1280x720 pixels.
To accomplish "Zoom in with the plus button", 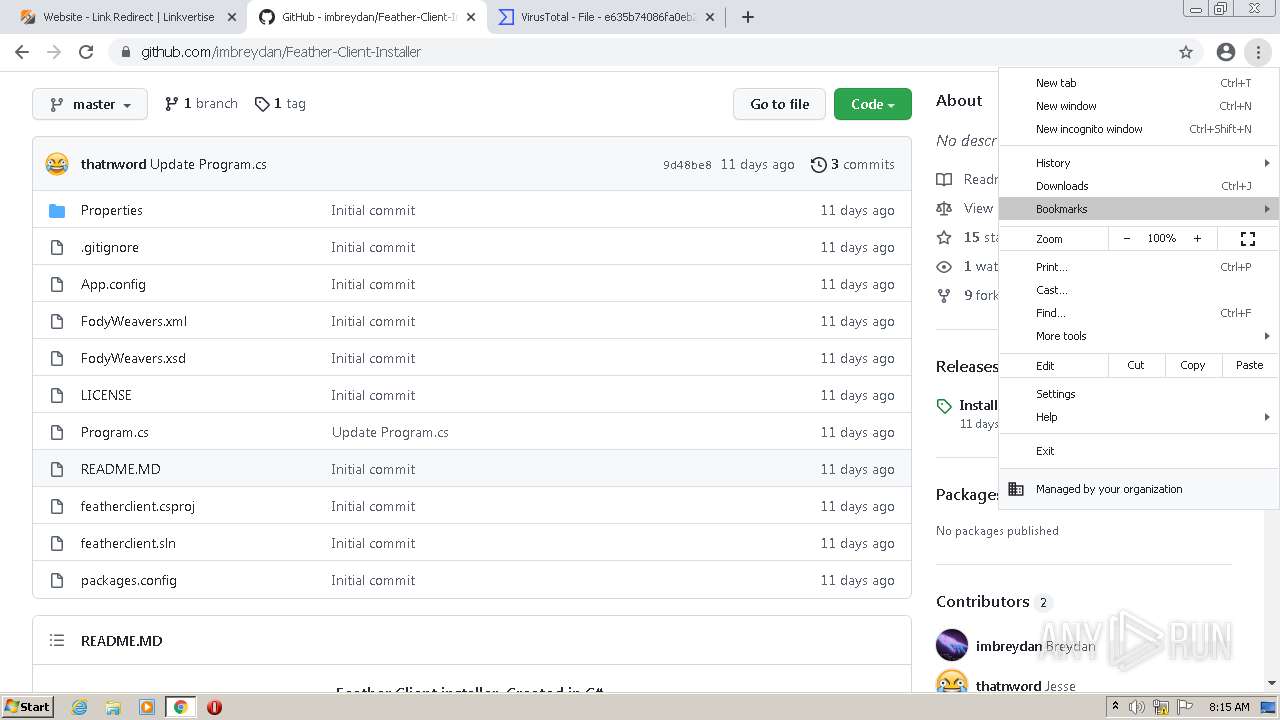I will tap(1197, 238).
